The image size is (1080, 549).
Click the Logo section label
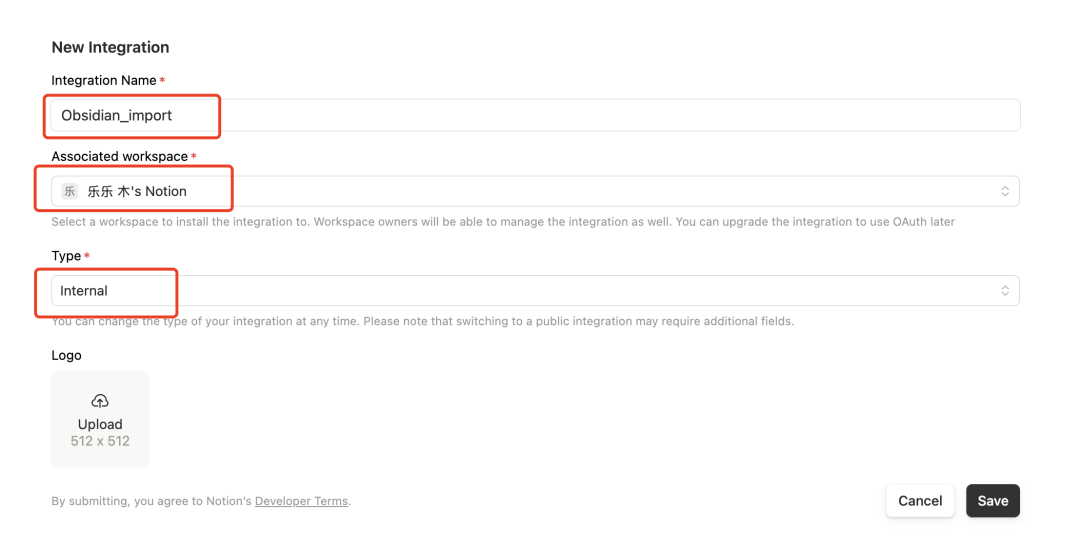(x=67, y=355)
